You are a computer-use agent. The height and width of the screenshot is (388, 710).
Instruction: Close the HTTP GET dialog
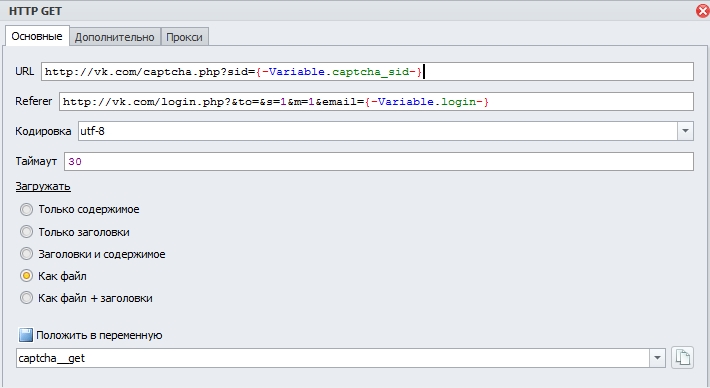pyautogui.click(x=703, y=10)
